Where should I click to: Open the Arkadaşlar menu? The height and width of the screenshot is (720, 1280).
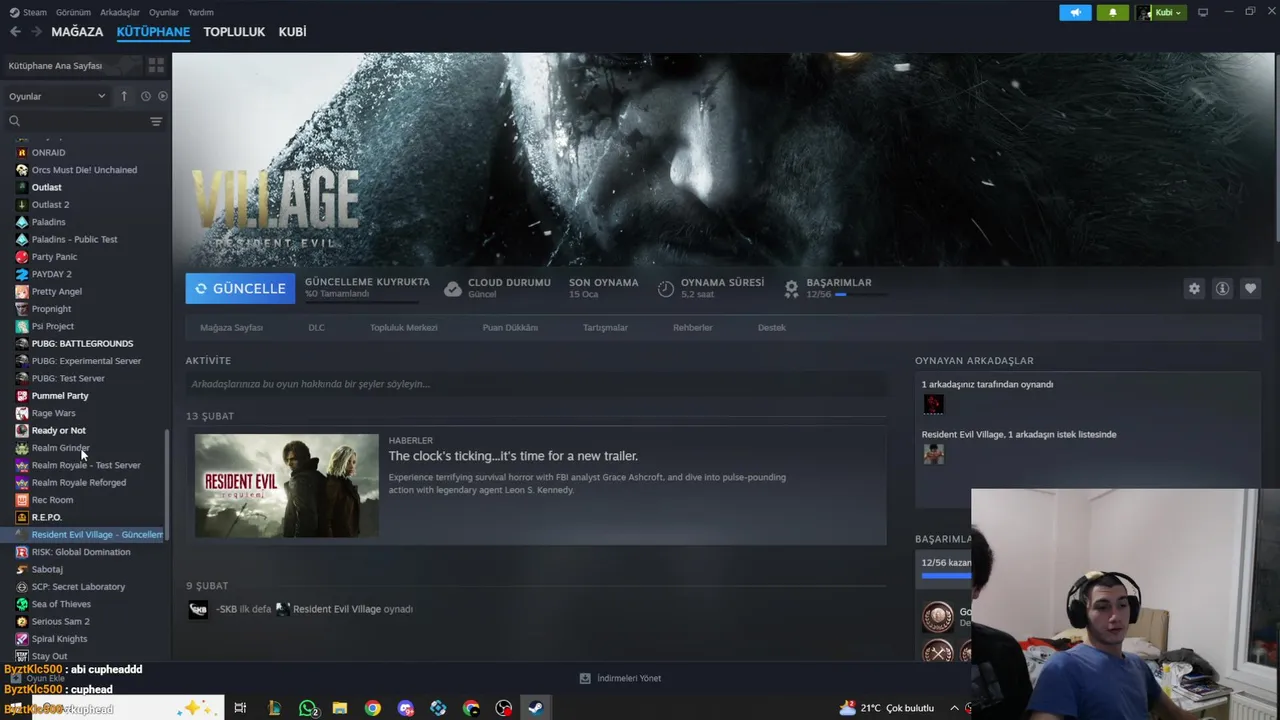point(120,12)
